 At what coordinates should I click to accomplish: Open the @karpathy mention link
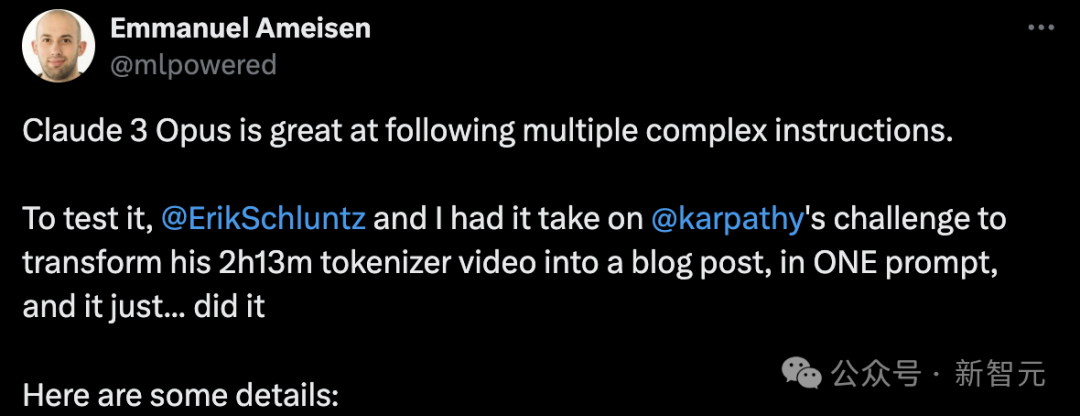click(x=727, y=220)
